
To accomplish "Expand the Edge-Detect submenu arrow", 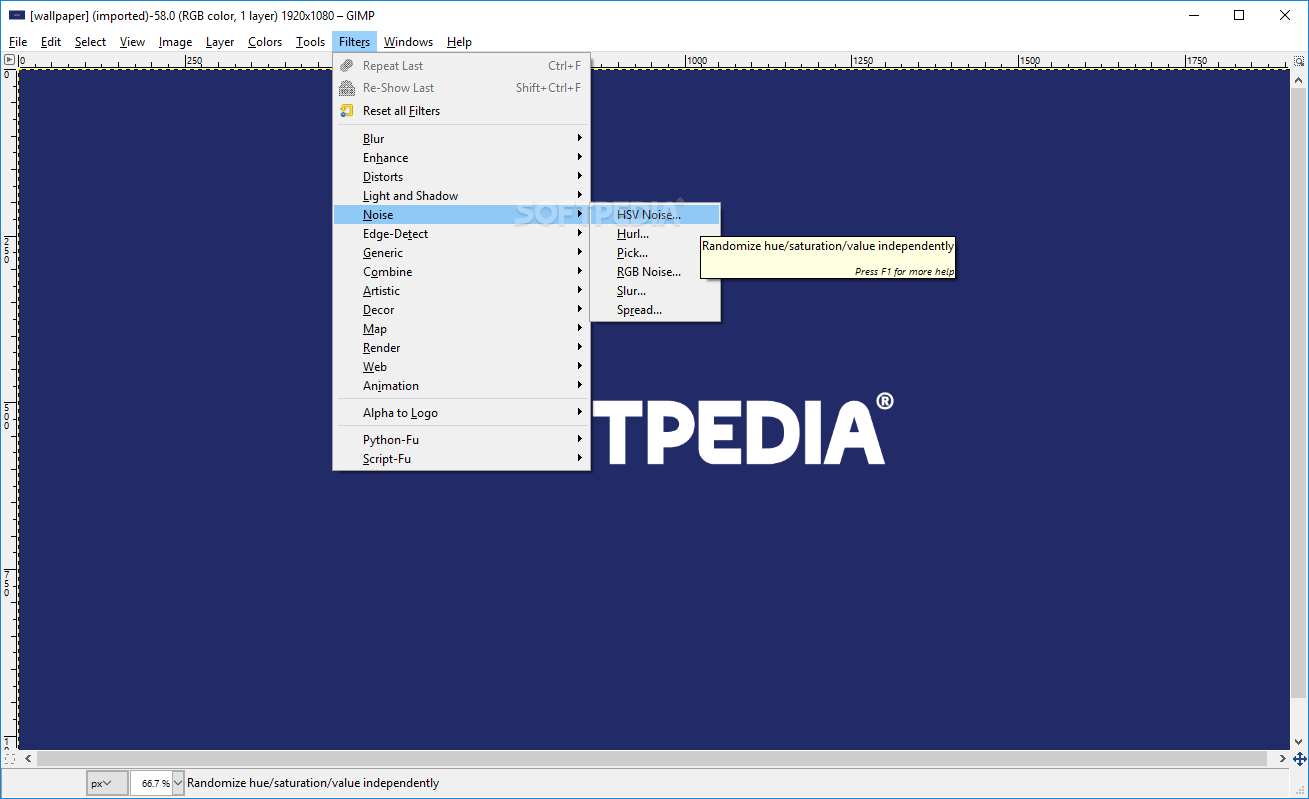I will [579, 233].
